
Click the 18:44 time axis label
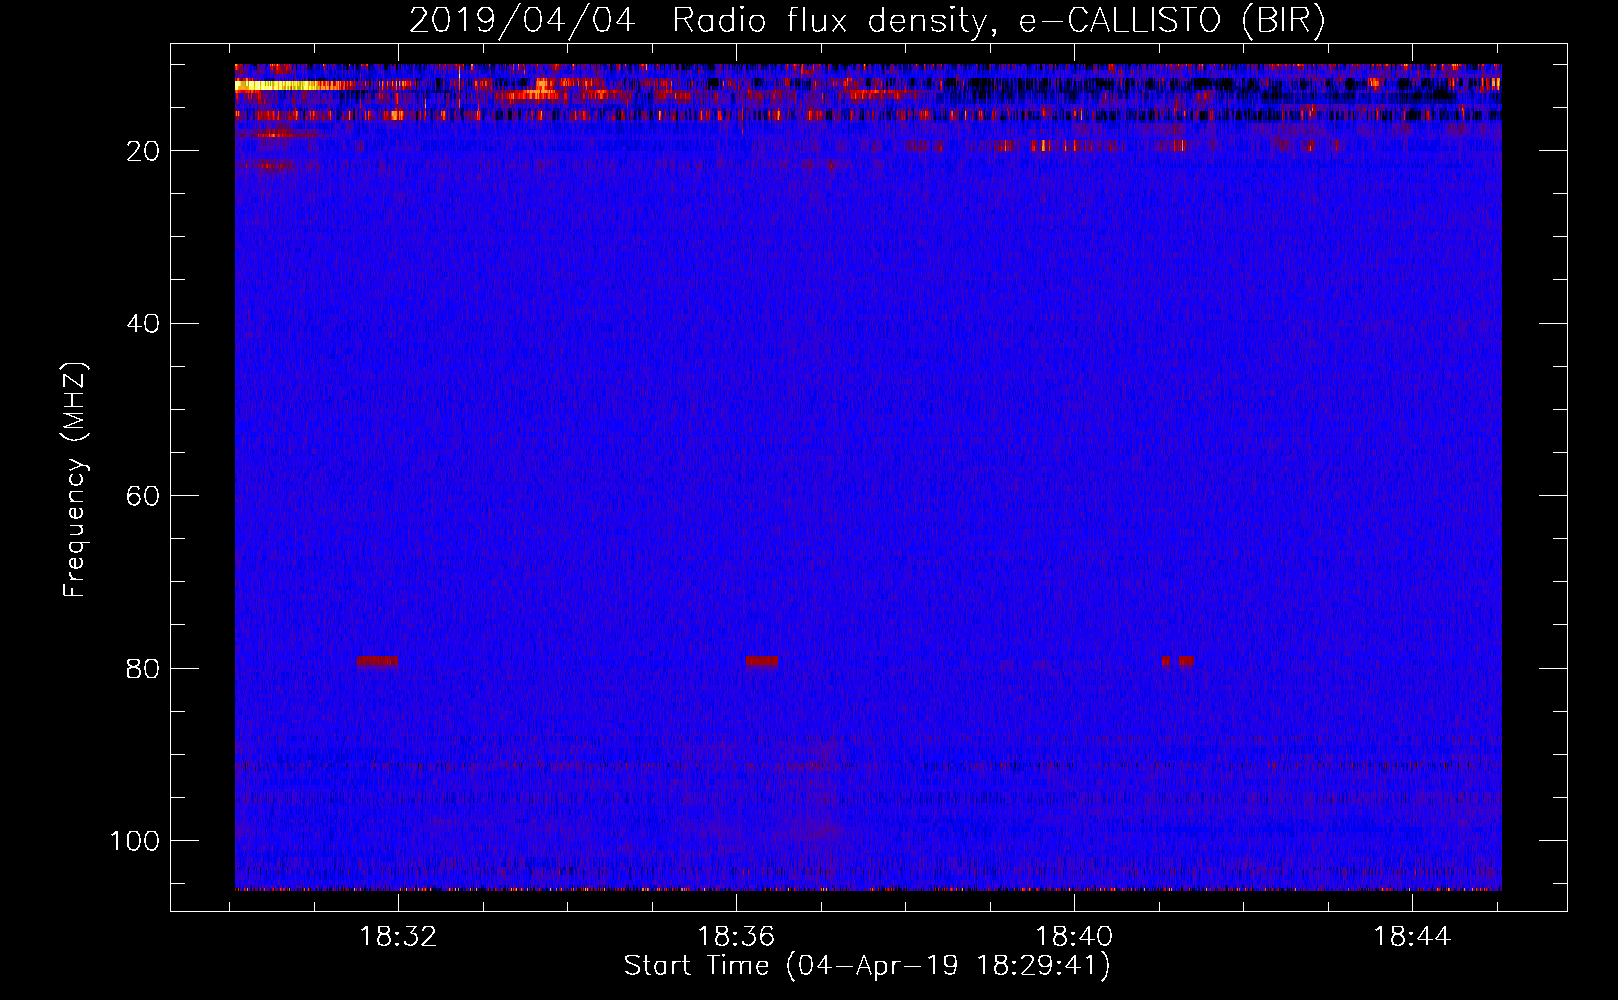tap(1412, 937)
